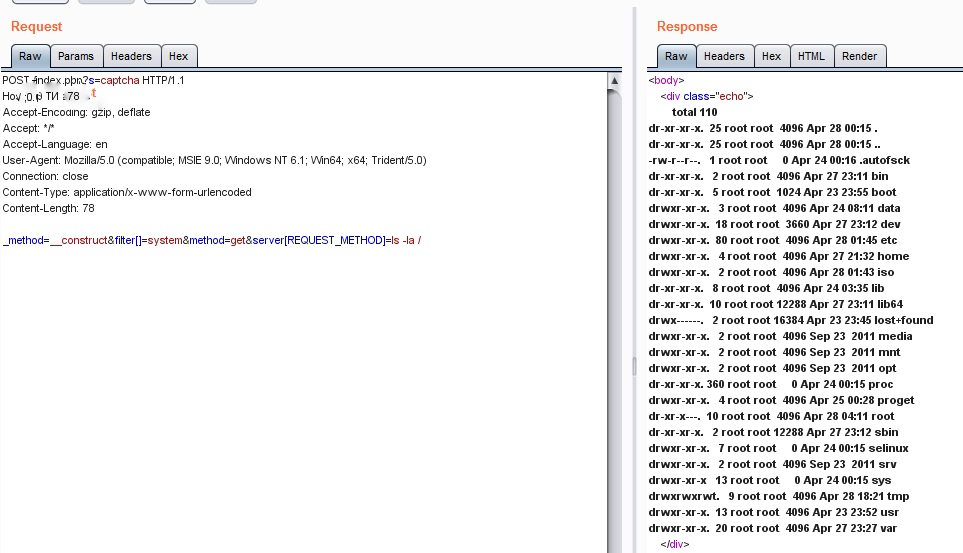
Task: Click the opening body tag in response
Action: 666,80
